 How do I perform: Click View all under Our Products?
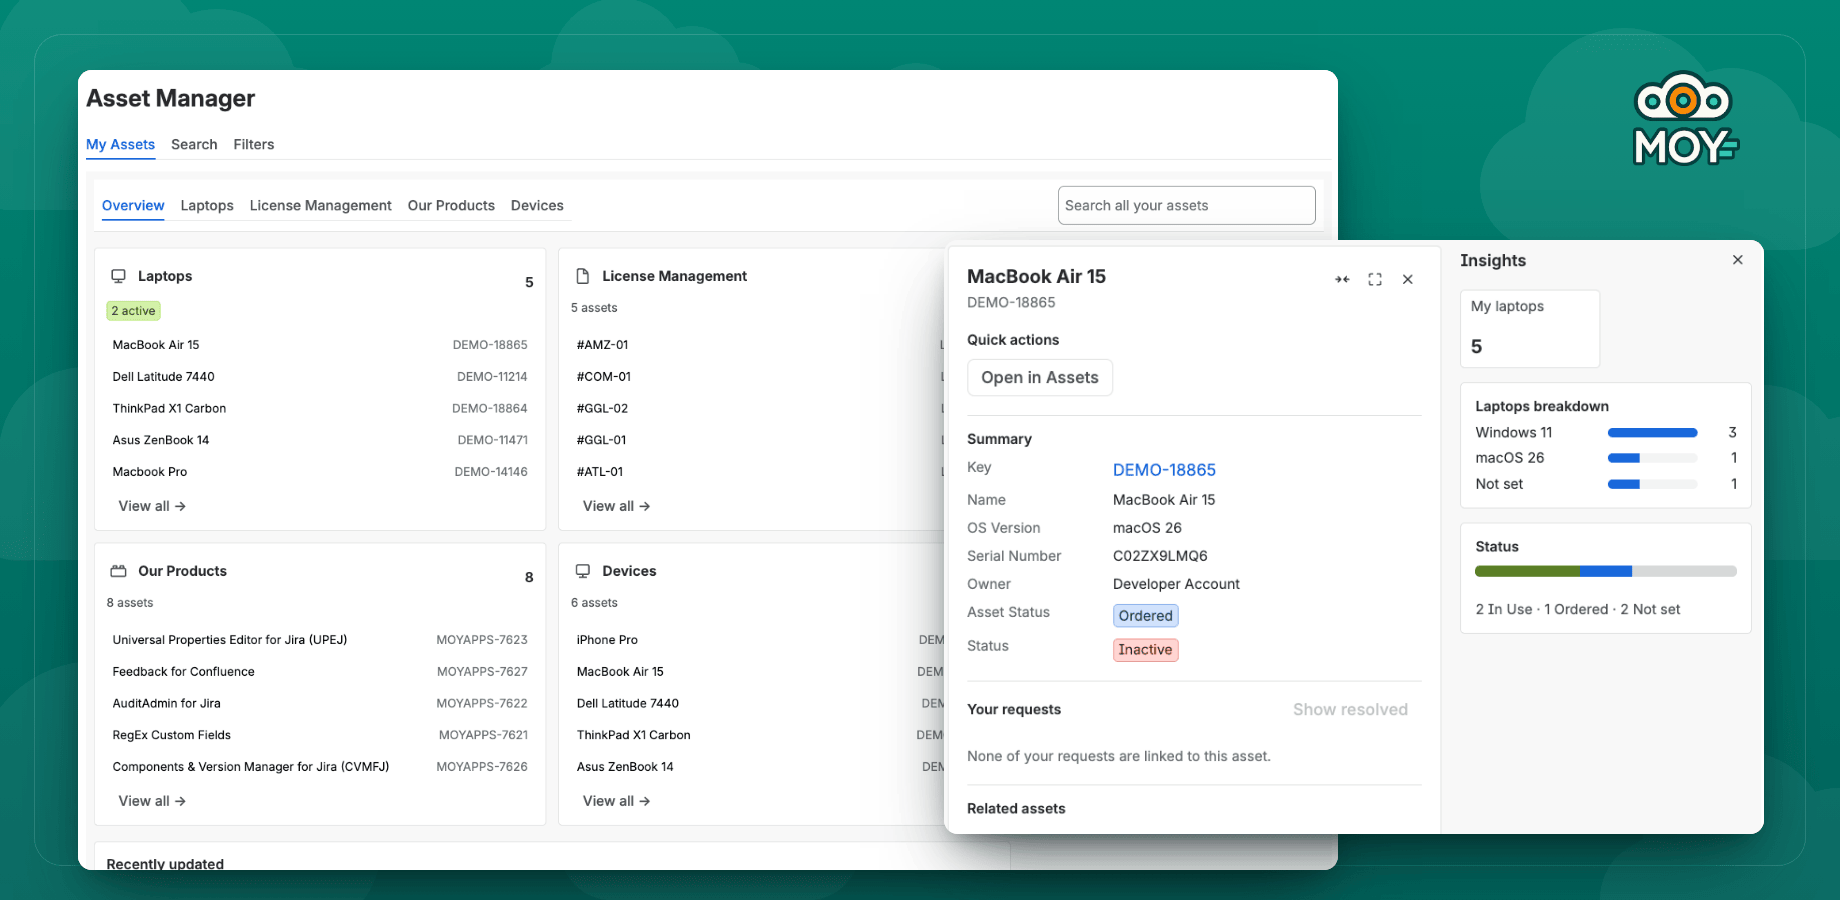pyautogui.click(x=152, y=801)
